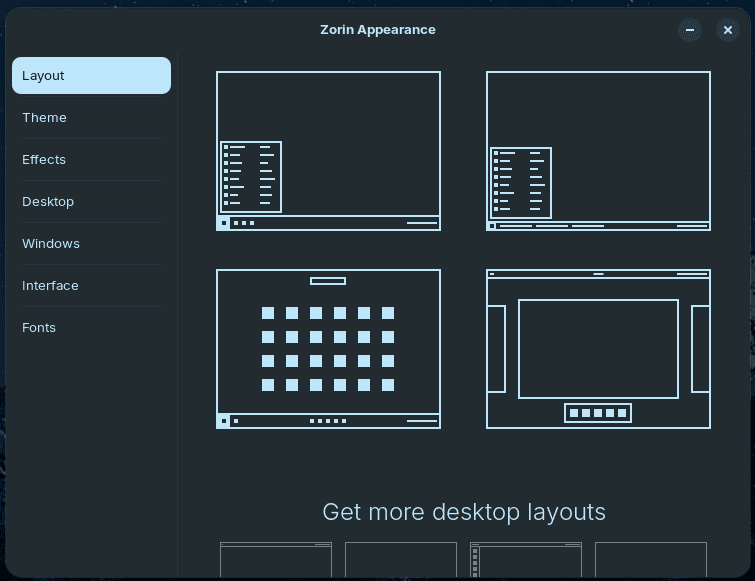
Task: Go to the Desktop settings section
Action: point(91,201)
